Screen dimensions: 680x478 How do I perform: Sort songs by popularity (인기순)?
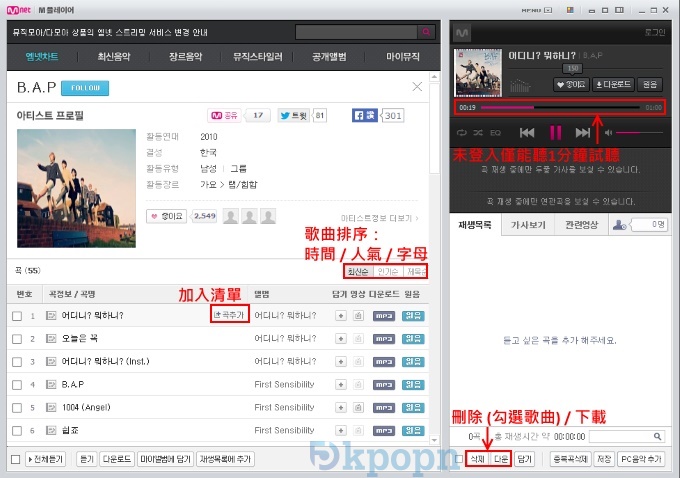point(388,272)
